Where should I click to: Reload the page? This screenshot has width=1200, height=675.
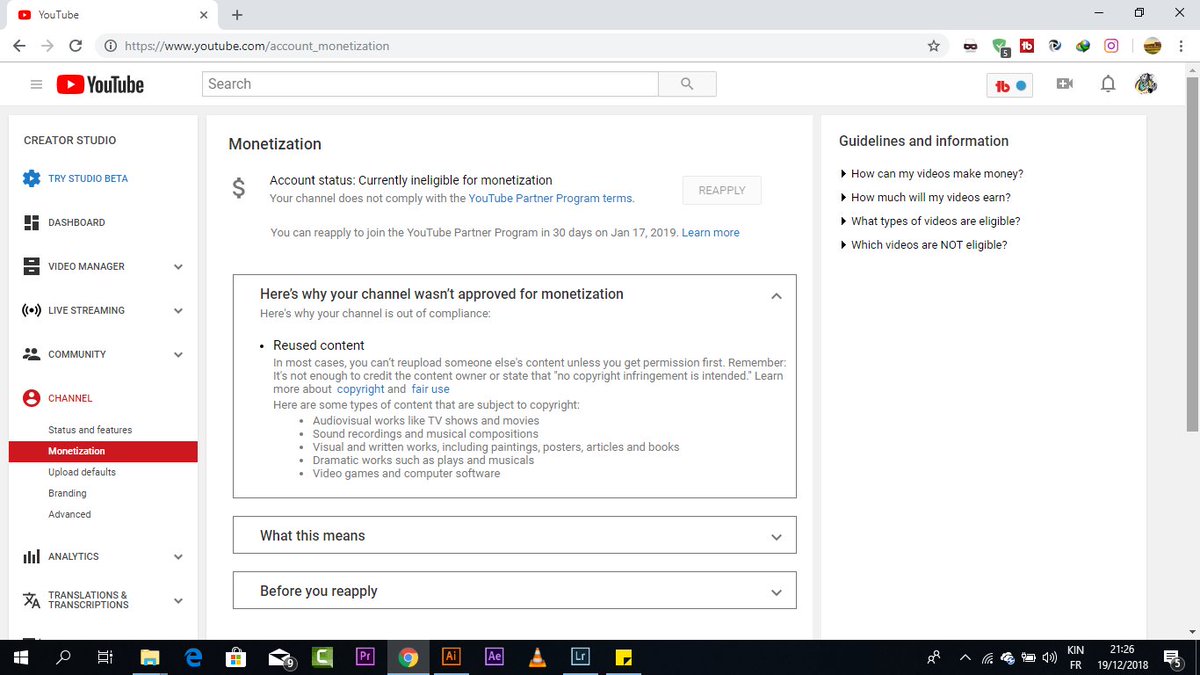click(x=75, y=46)
